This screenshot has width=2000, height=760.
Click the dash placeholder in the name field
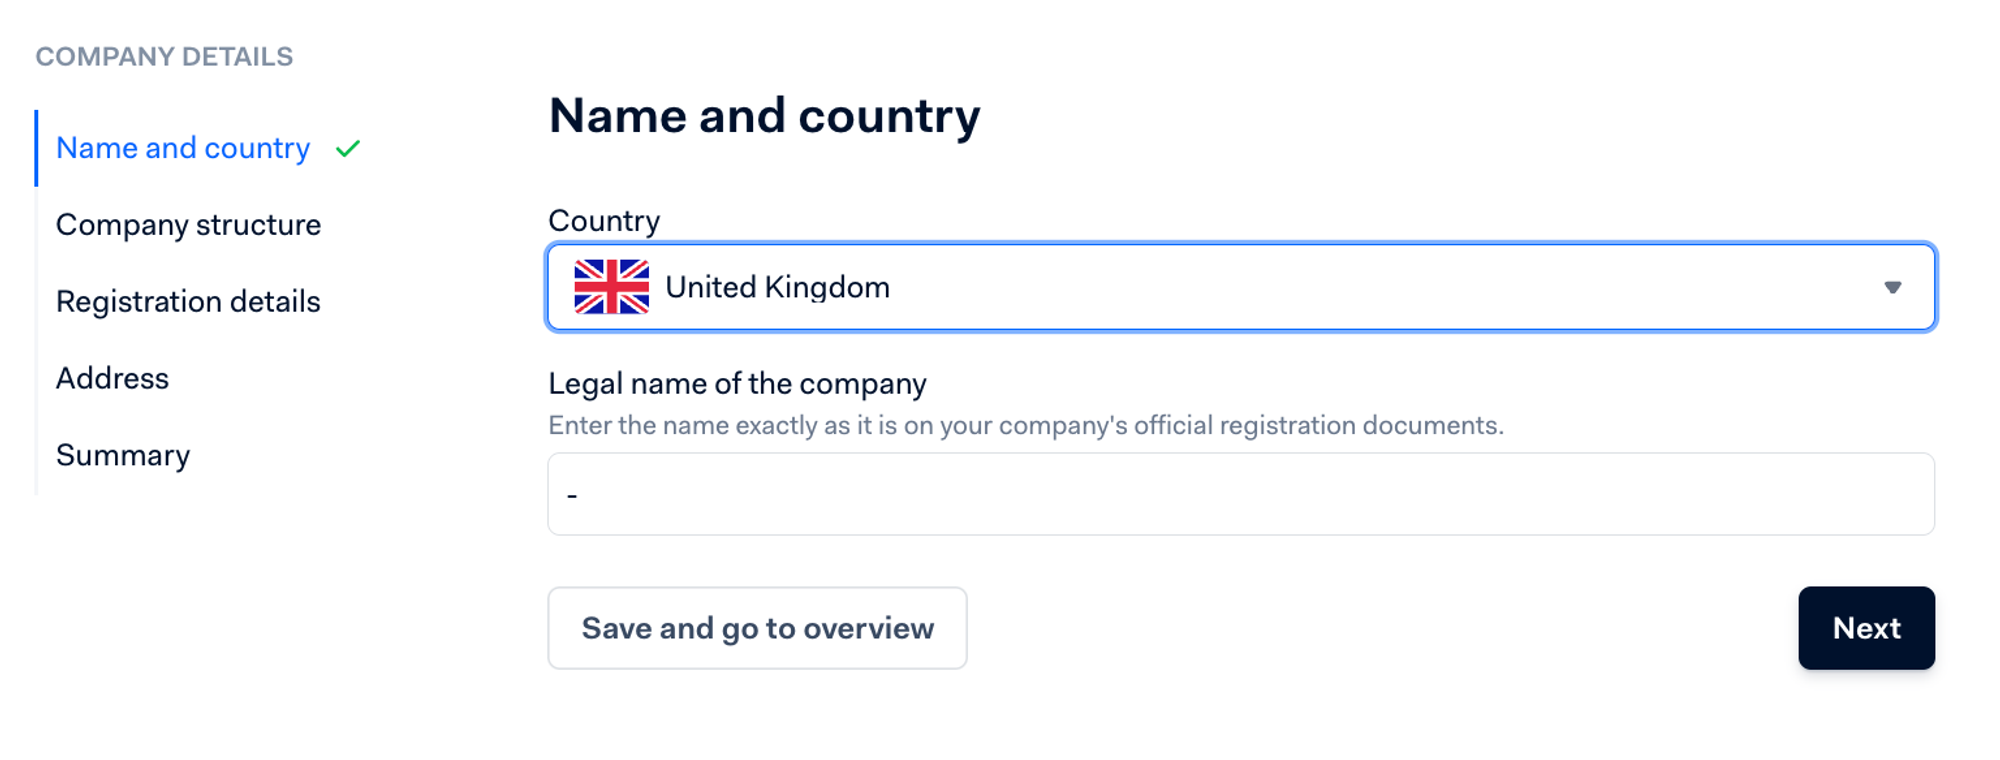572,496
